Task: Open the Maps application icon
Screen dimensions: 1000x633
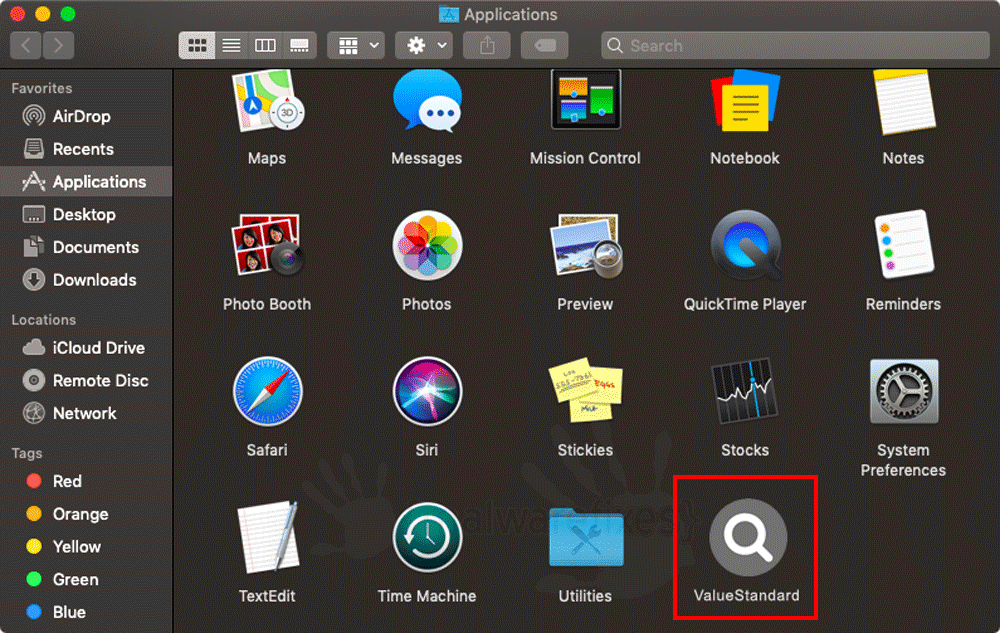Action: tap(267, 101)
